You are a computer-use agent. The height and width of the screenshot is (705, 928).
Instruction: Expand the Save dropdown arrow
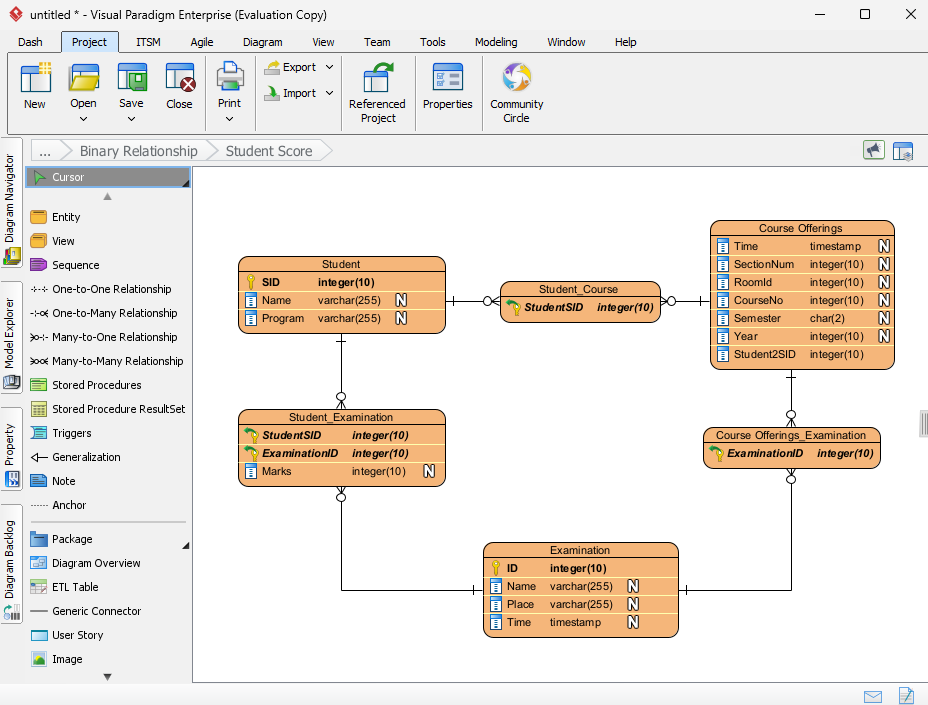131,119
